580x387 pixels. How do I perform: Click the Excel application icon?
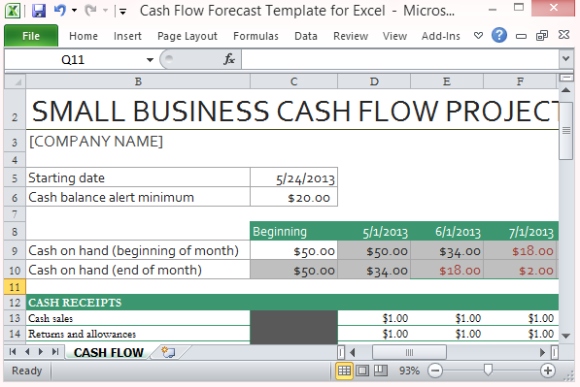coord(13,10)
